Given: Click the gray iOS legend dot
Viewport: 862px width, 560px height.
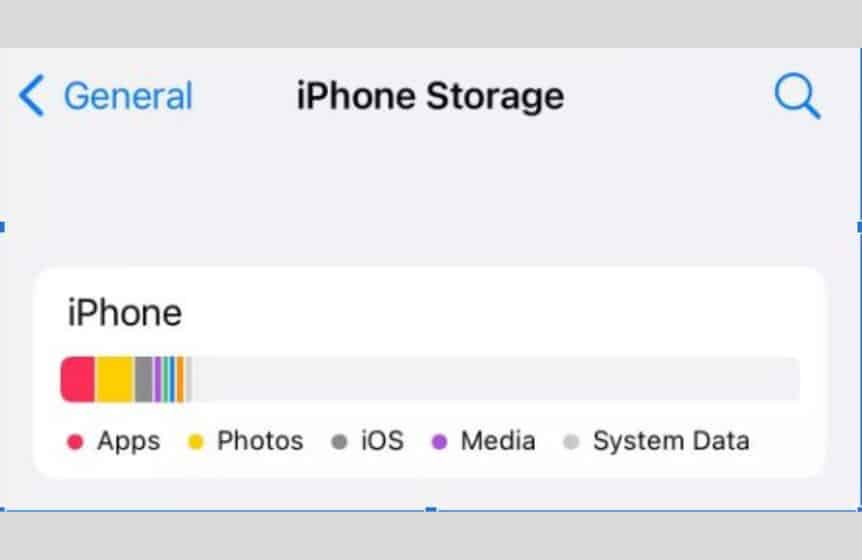Looking at the screenshot, I should pos(340,442).
